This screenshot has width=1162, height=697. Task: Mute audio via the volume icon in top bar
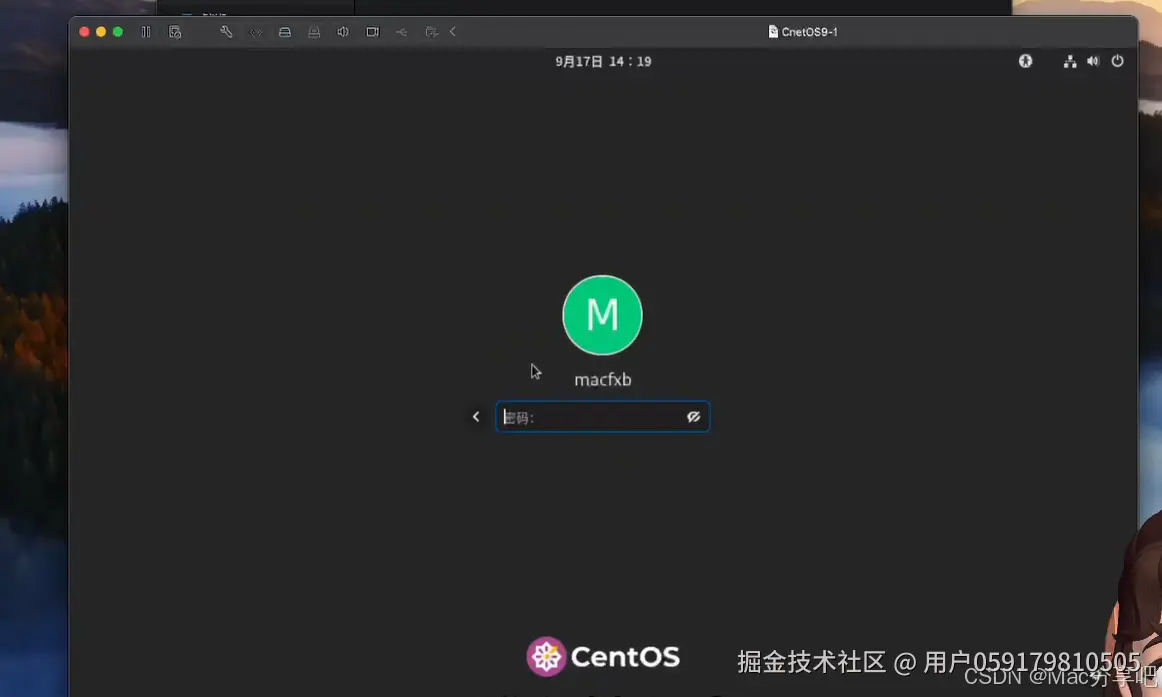(1093, 61)
